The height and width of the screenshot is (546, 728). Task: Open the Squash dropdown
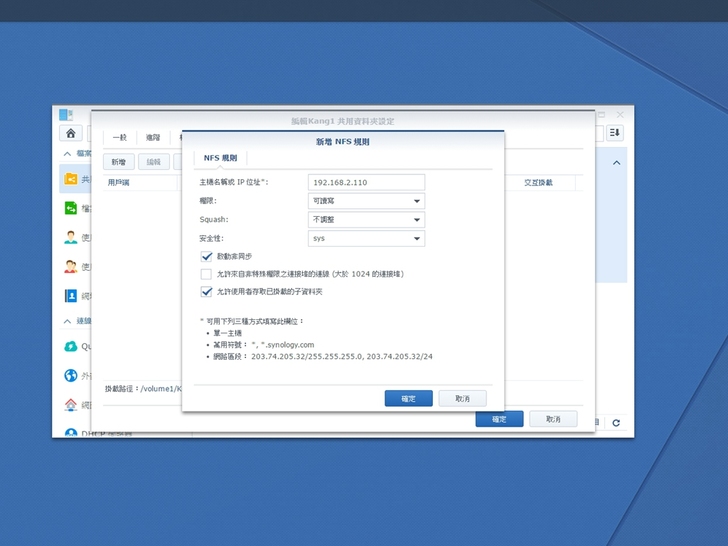366,220
